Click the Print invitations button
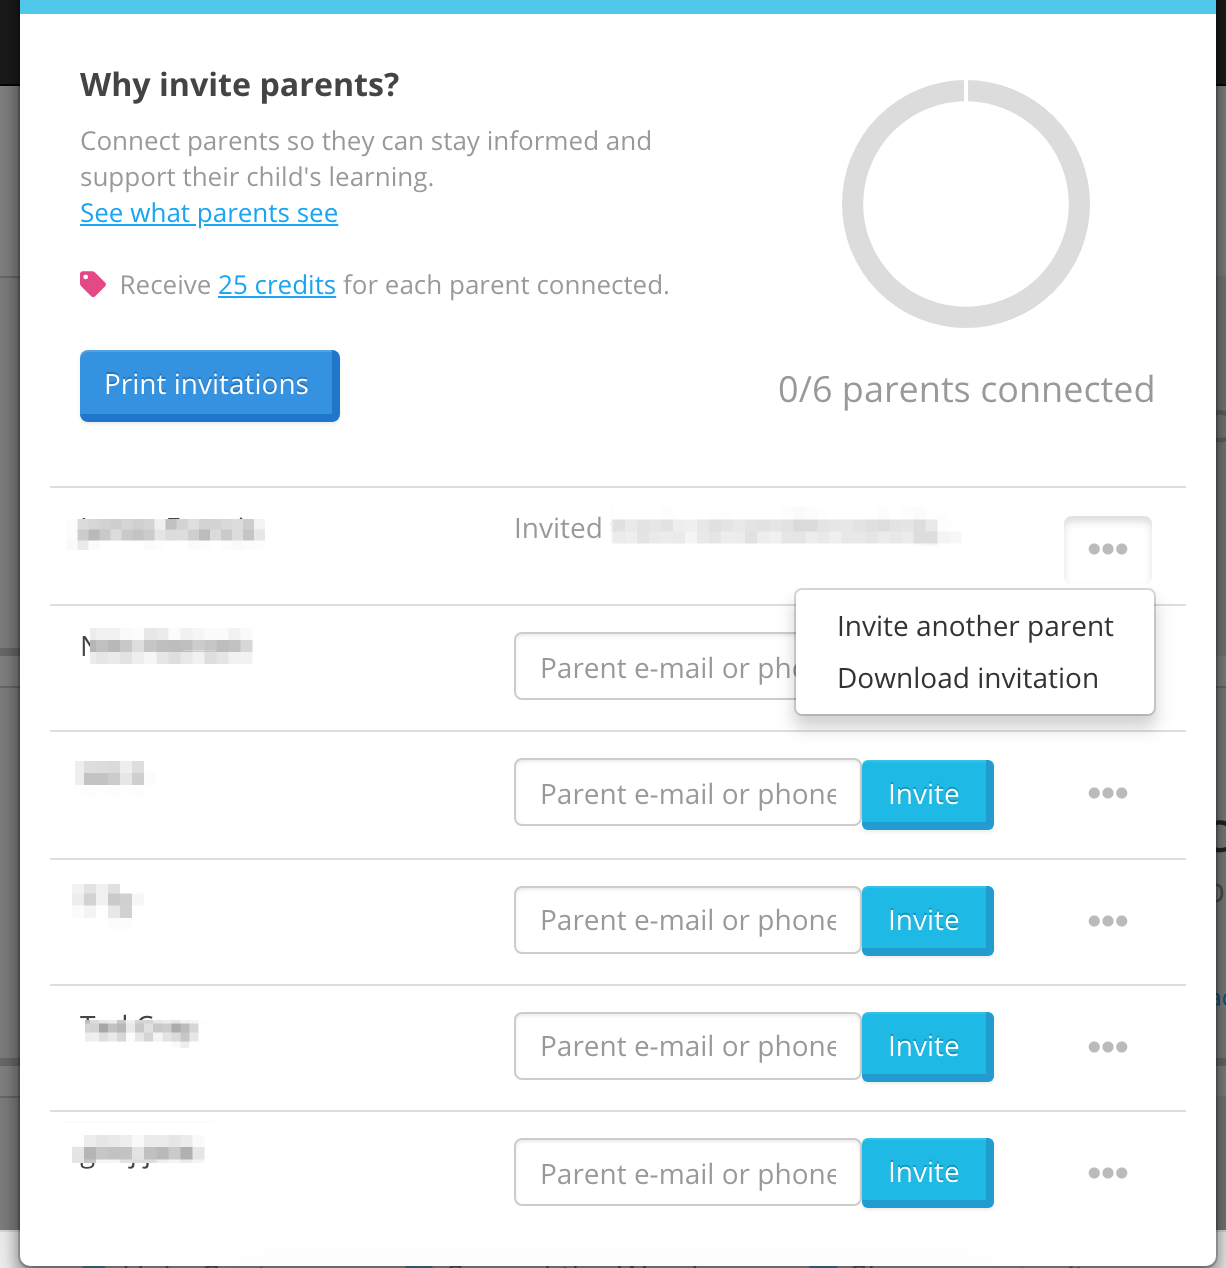 [x=210, y=386]
